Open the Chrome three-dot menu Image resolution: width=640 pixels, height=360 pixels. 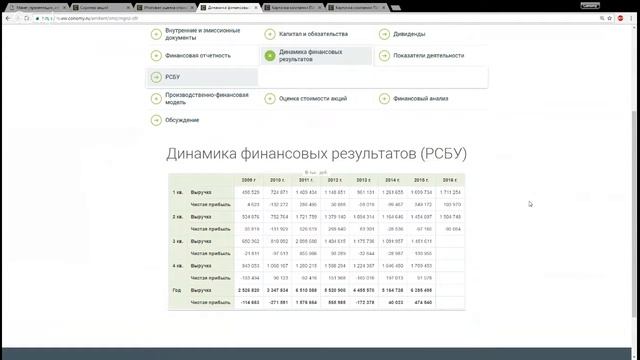[x=631, y=18]
